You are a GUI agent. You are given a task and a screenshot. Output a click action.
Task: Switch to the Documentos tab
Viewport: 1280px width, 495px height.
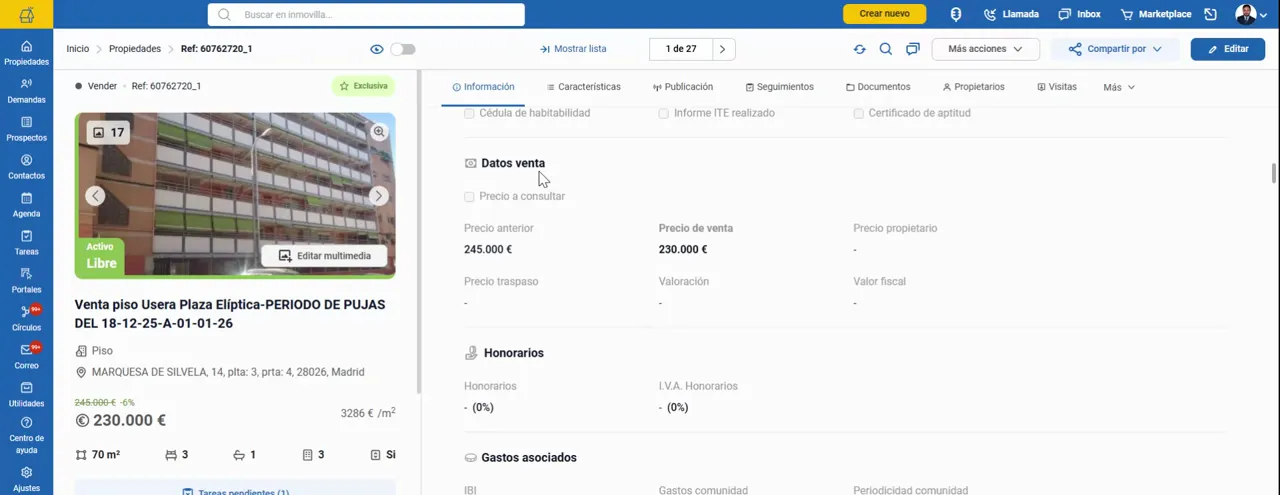point(878,87)
